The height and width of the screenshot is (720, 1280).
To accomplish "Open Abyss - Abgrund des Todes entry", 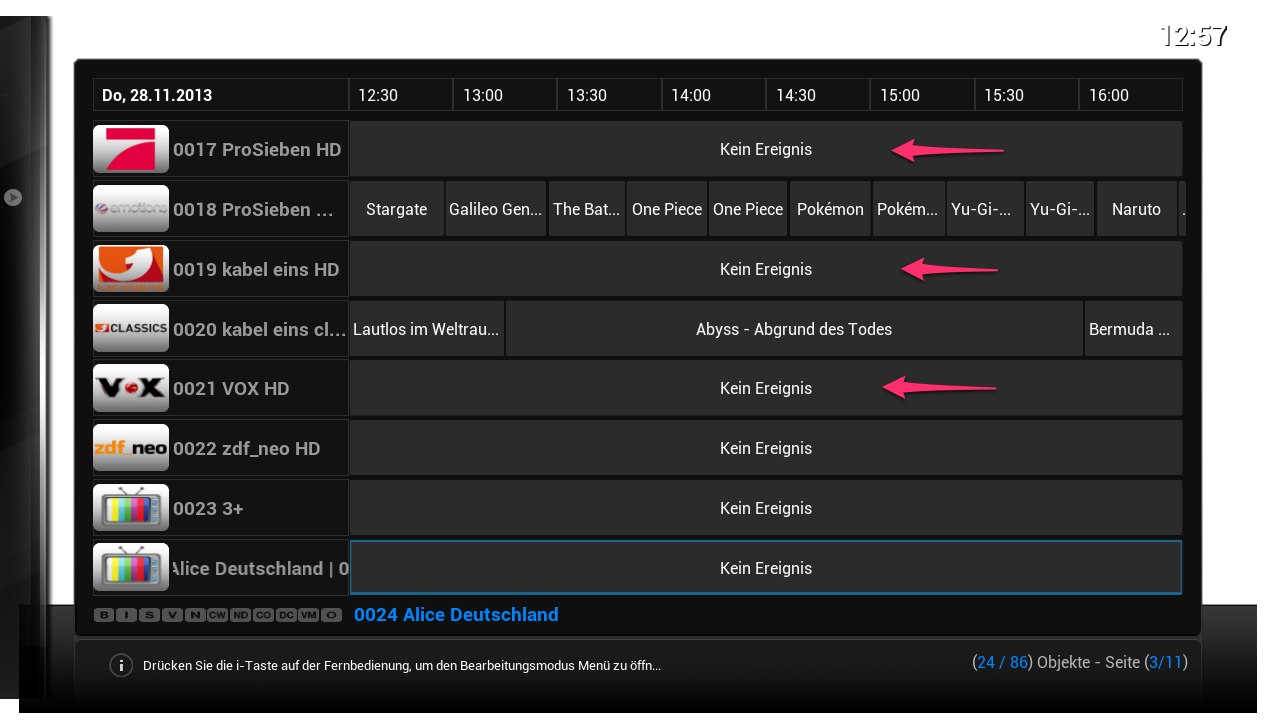I will pyautogui.click(x=794, y=329).
